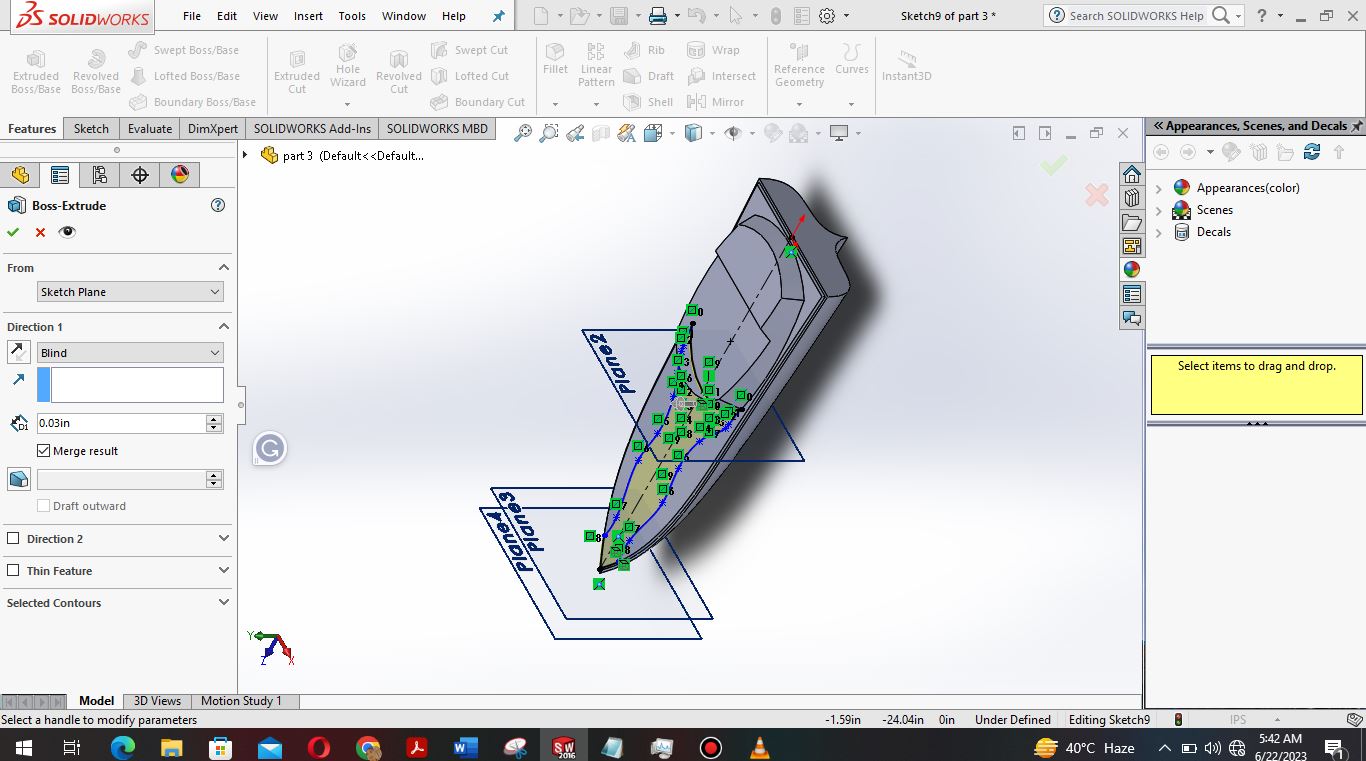Open Boss-Extrude help question mark

[218, 205]
